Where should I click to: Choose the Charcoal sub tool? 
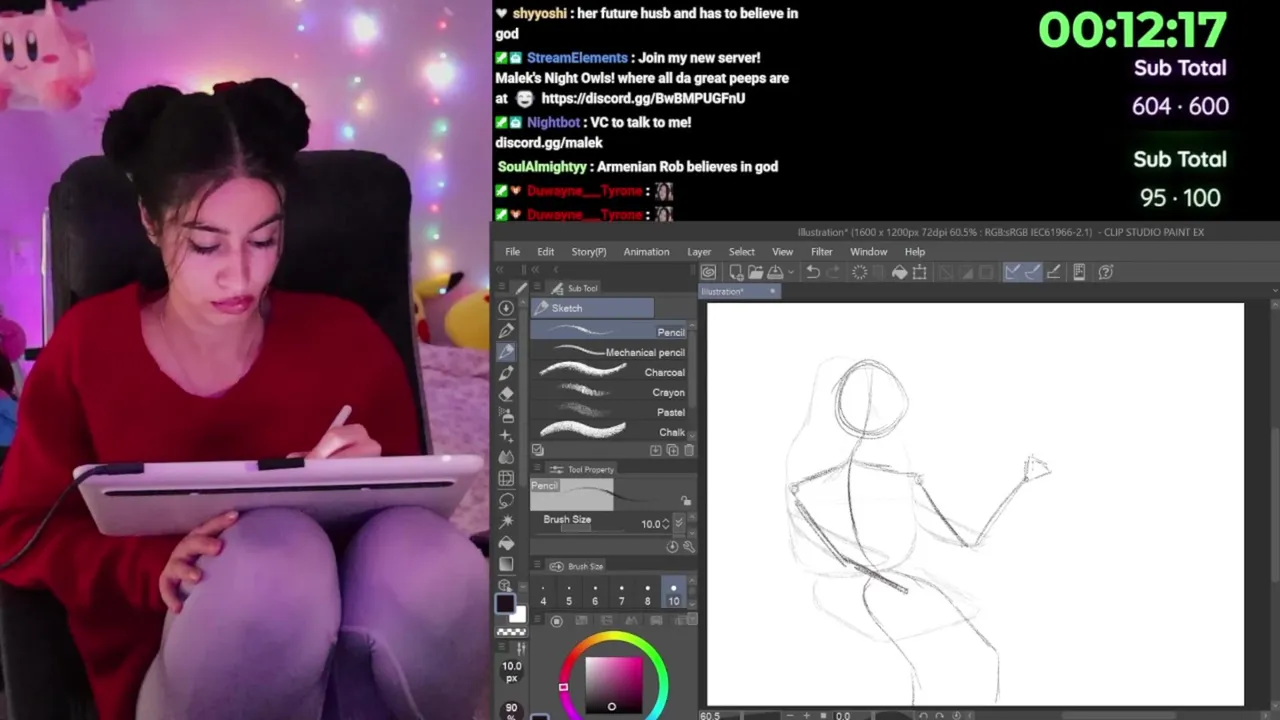pyautogui.click(x=609, y=372)
